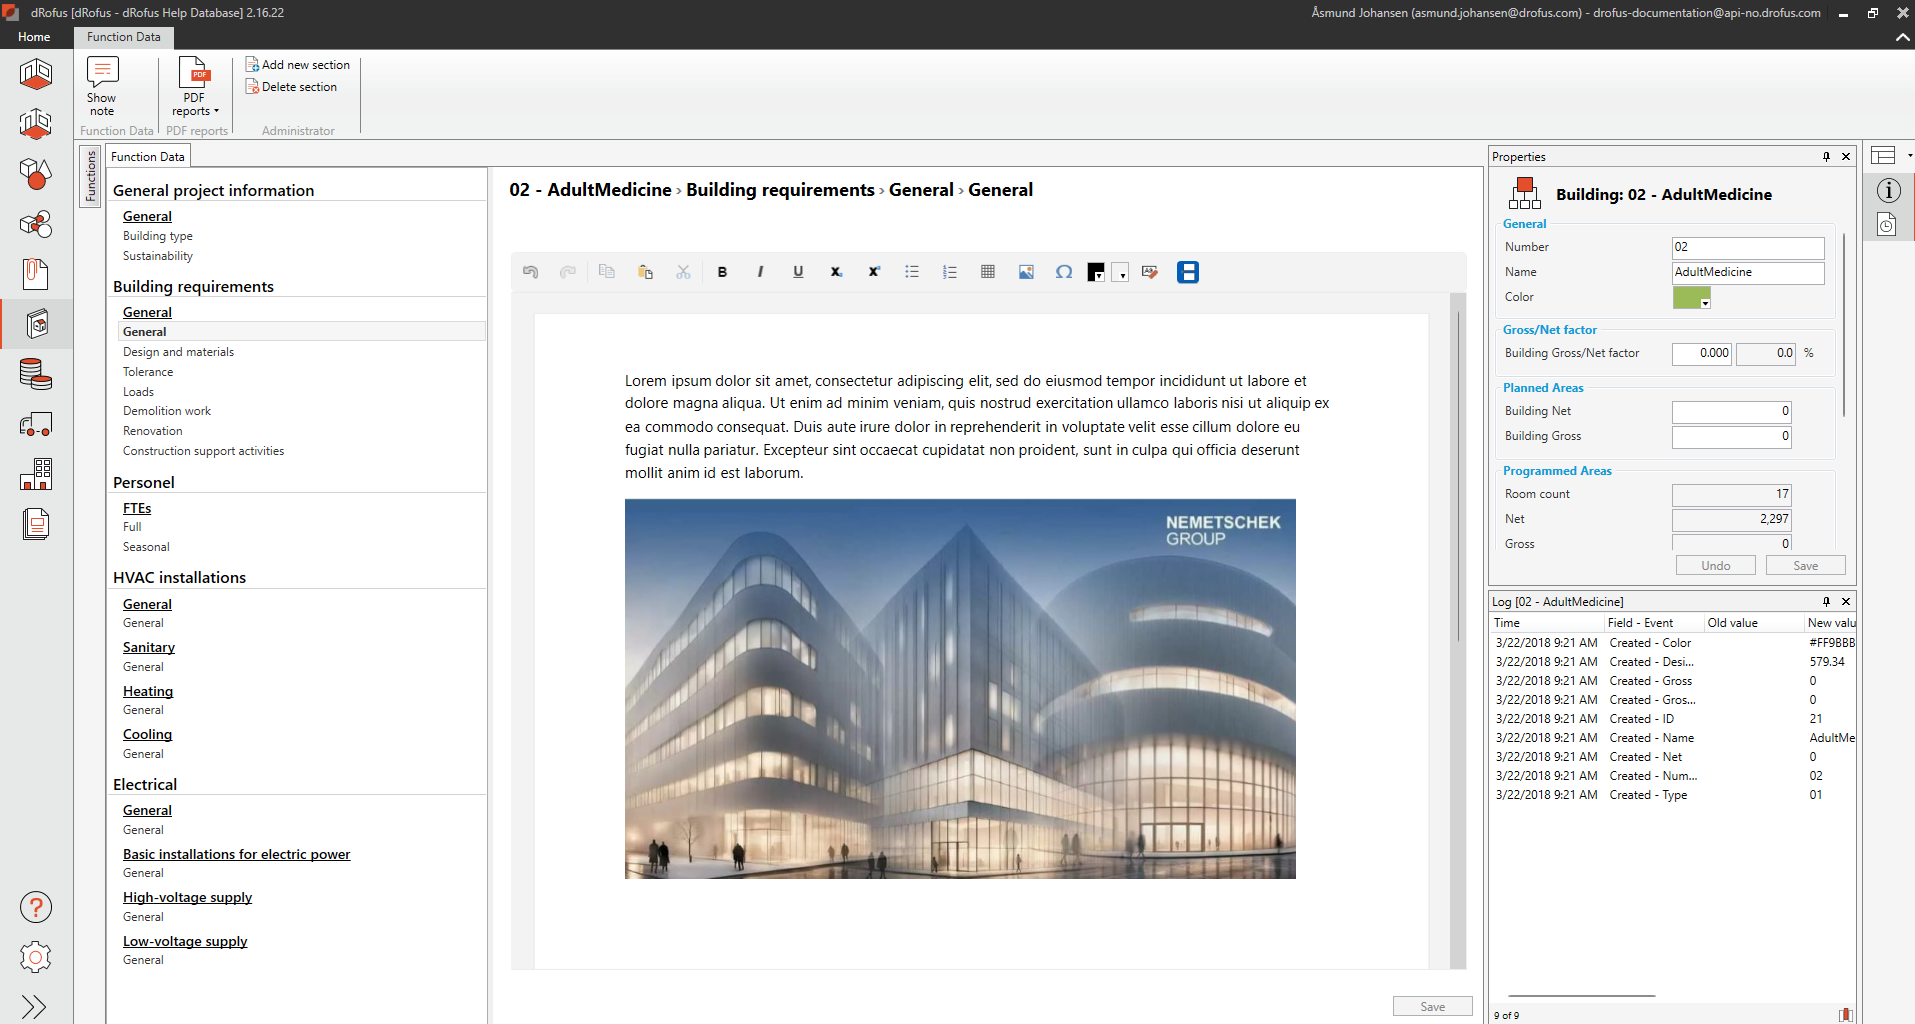The width and height of the screenshot is (1915, 1024).
Task: Click the Name field containing AdultMedicine
Action: pyautogui.click(x=1747, y=272)
